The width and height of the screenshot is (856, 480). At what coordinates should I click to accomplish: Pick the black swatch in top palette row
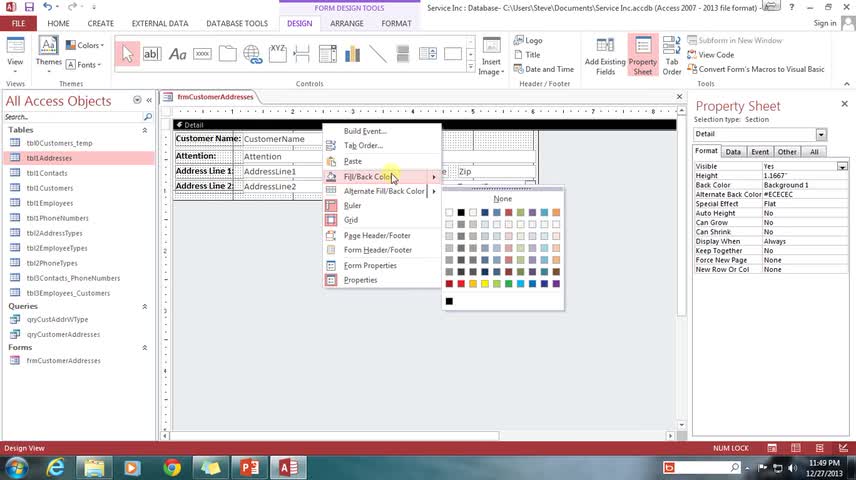[461, 212]
